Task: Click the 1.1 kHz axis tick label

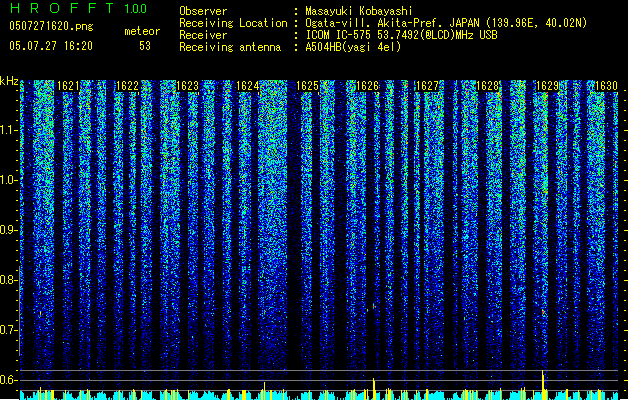Action: 8,130
